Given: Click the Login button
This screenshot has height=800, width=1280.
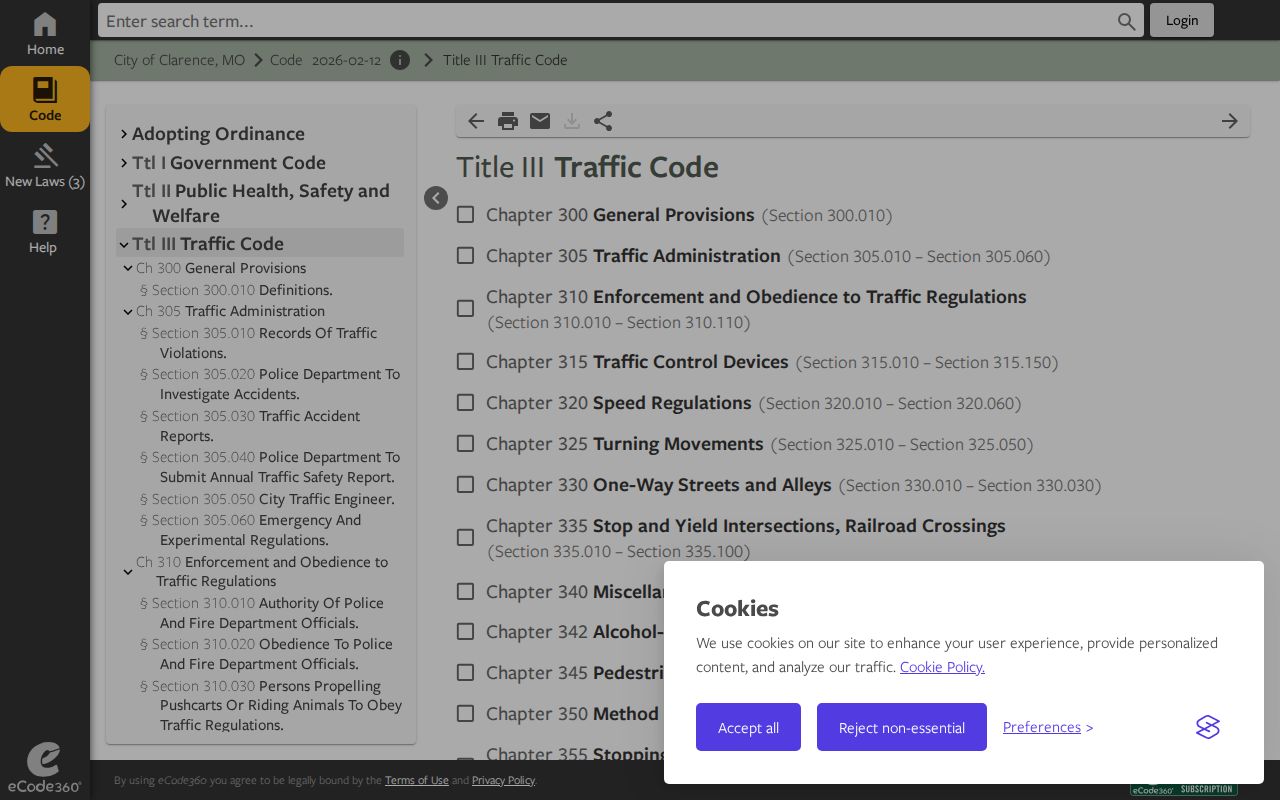Looking at the screenshot, I should (1182, 20).
